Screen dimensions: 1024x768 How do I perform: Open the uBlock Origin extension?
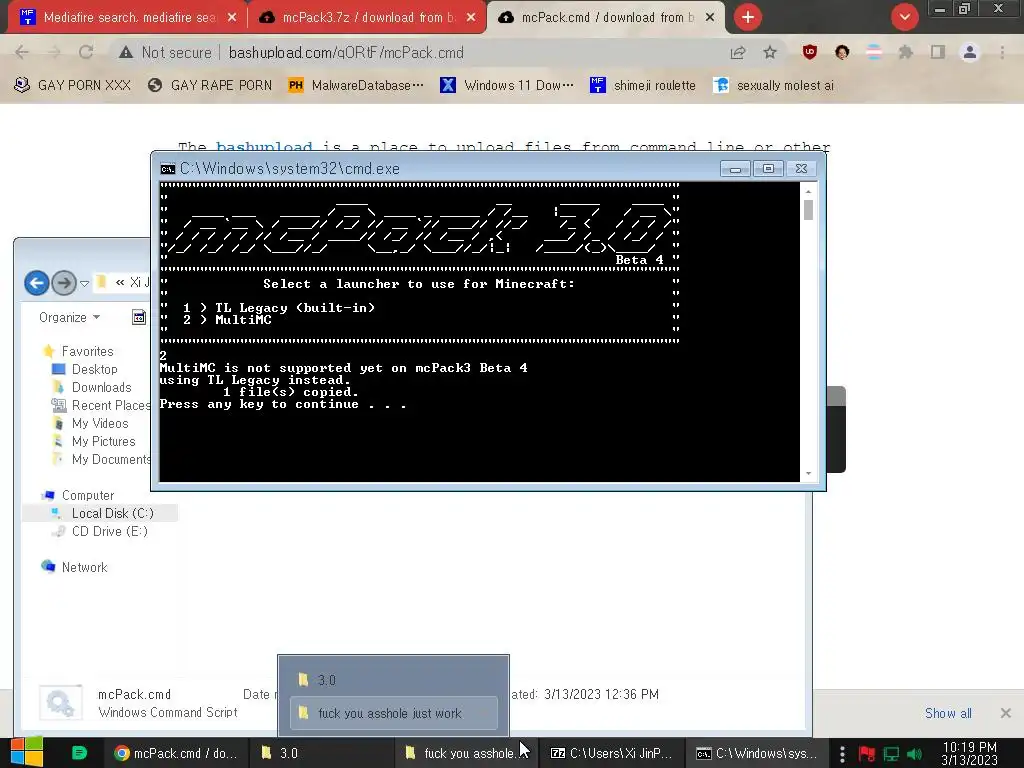810,52
